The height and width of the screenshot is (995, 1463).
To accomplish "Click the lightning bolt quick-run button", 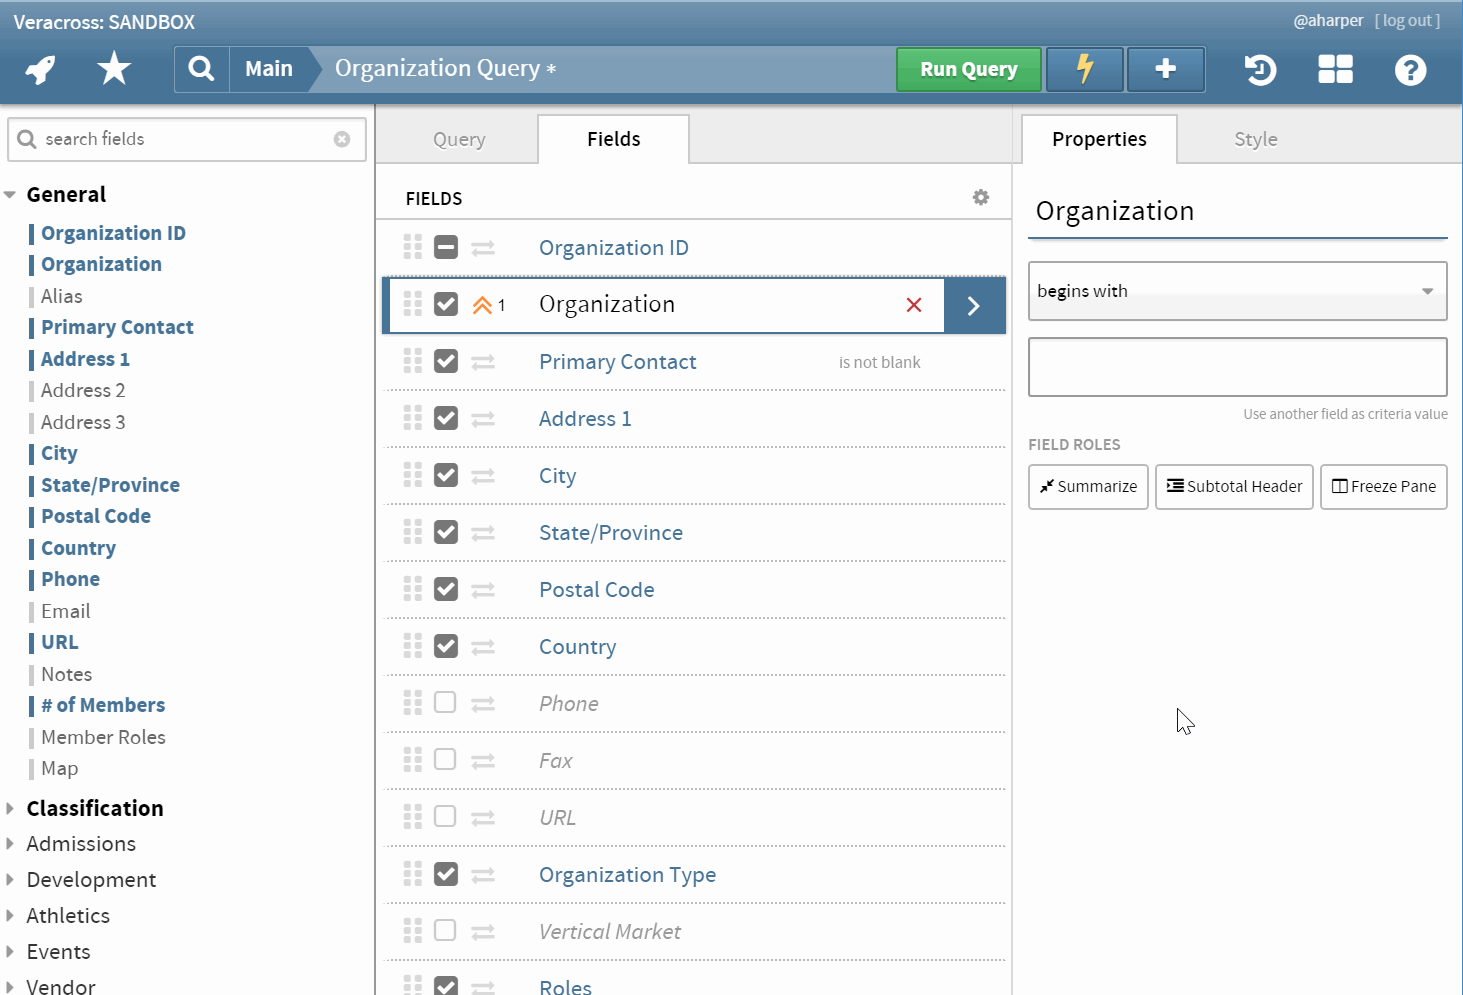I will (x=1085, y=69).
